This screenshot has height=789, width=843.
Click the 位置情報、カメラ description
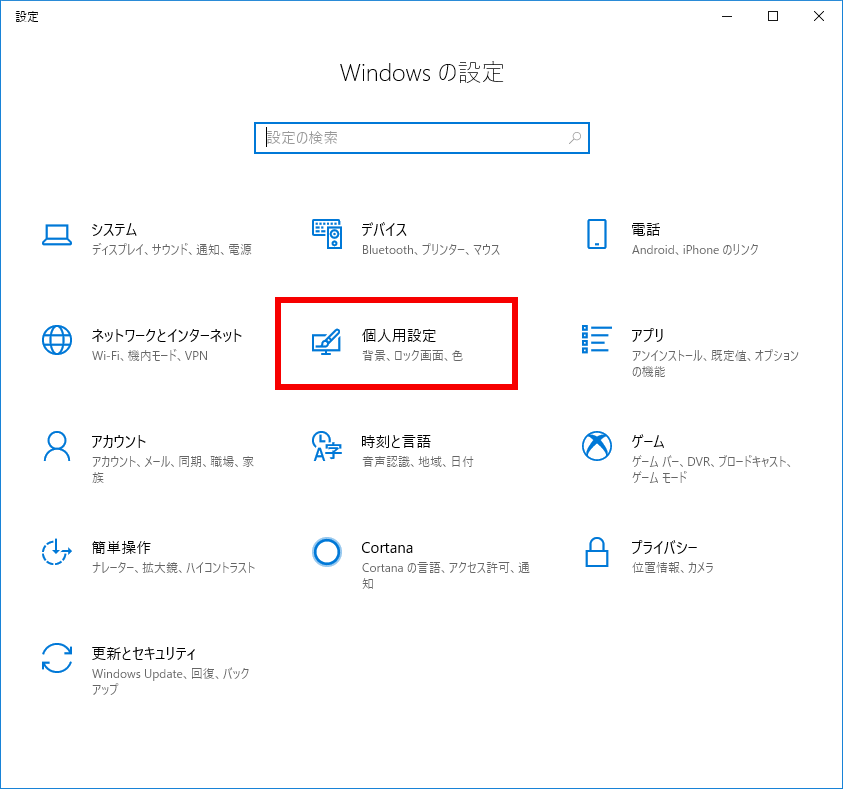[x=673, y=567]
